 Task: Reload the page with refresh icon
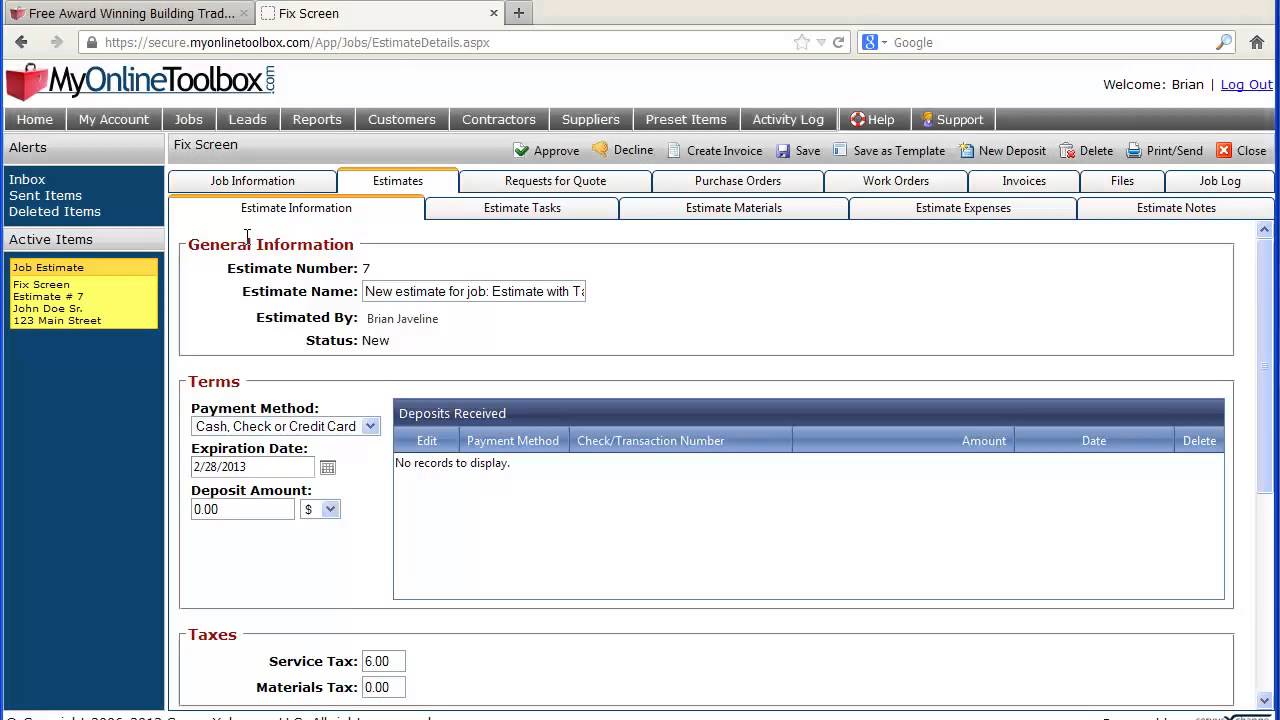tap(839, 42)
